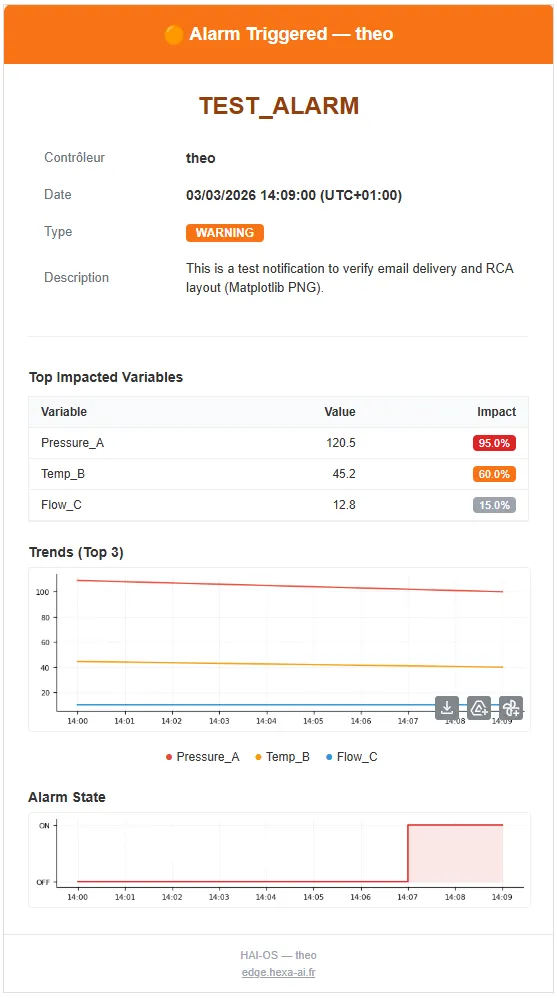Click the orange alarm circle icon in header
Viewport: 557px width, 998px height.
click(174, 34)
